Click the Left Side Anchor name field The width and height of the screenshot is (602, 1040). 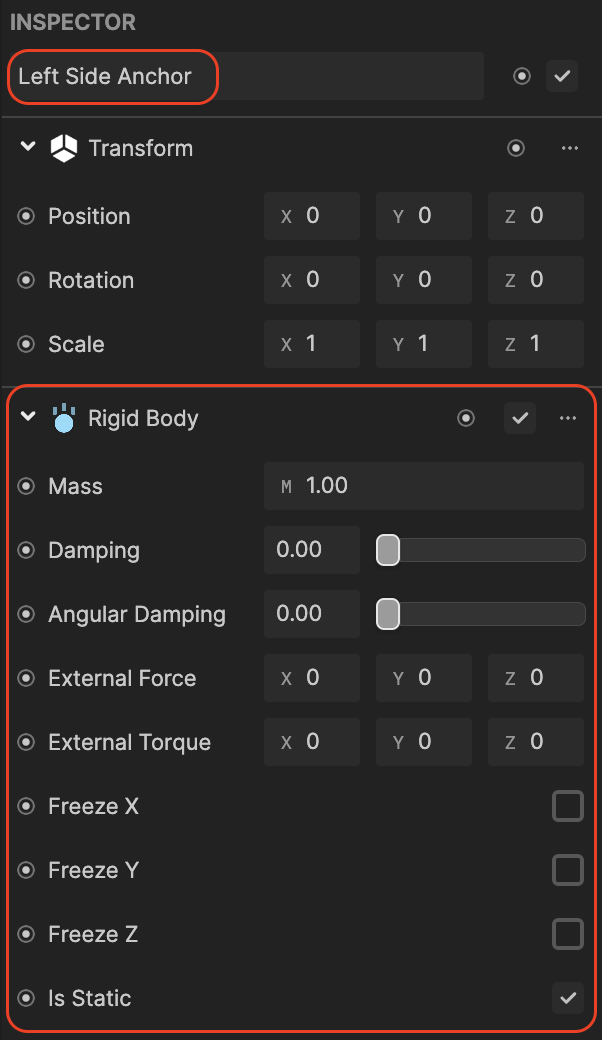tap(245, 76)
